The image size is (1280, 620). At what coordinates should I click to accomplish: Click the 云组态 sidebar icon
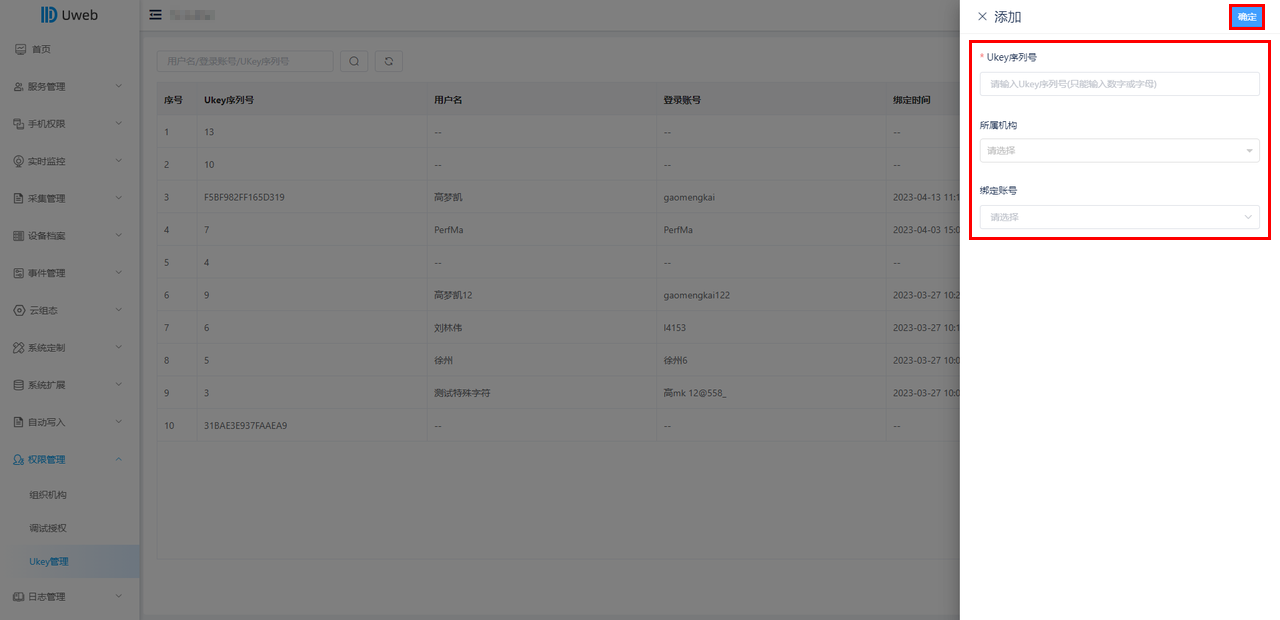[x=18, y=310]
